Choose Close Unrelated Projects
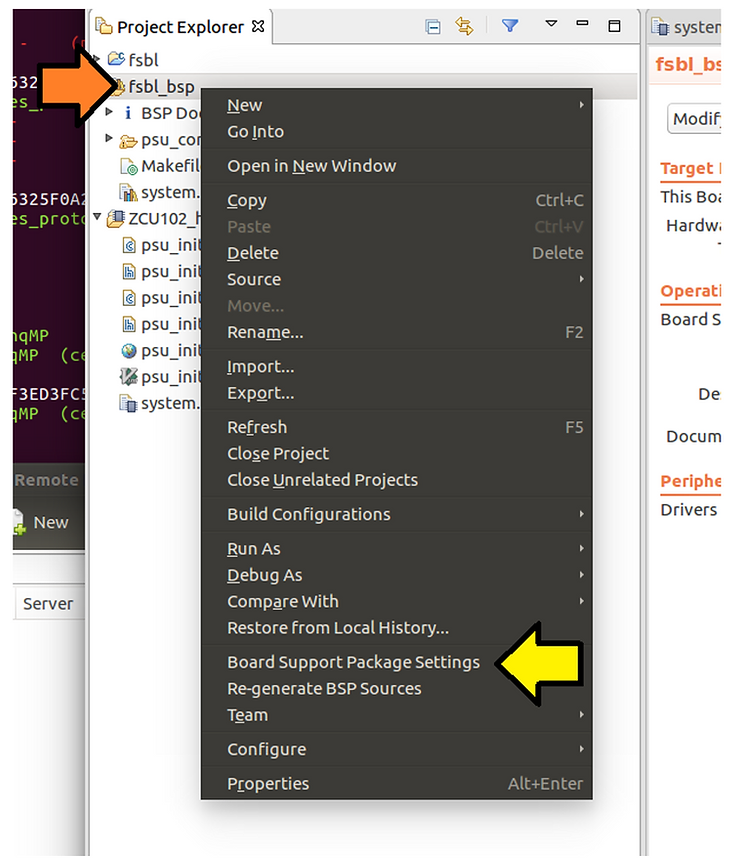Screen dimensions: 740x858 click(397, 480)
